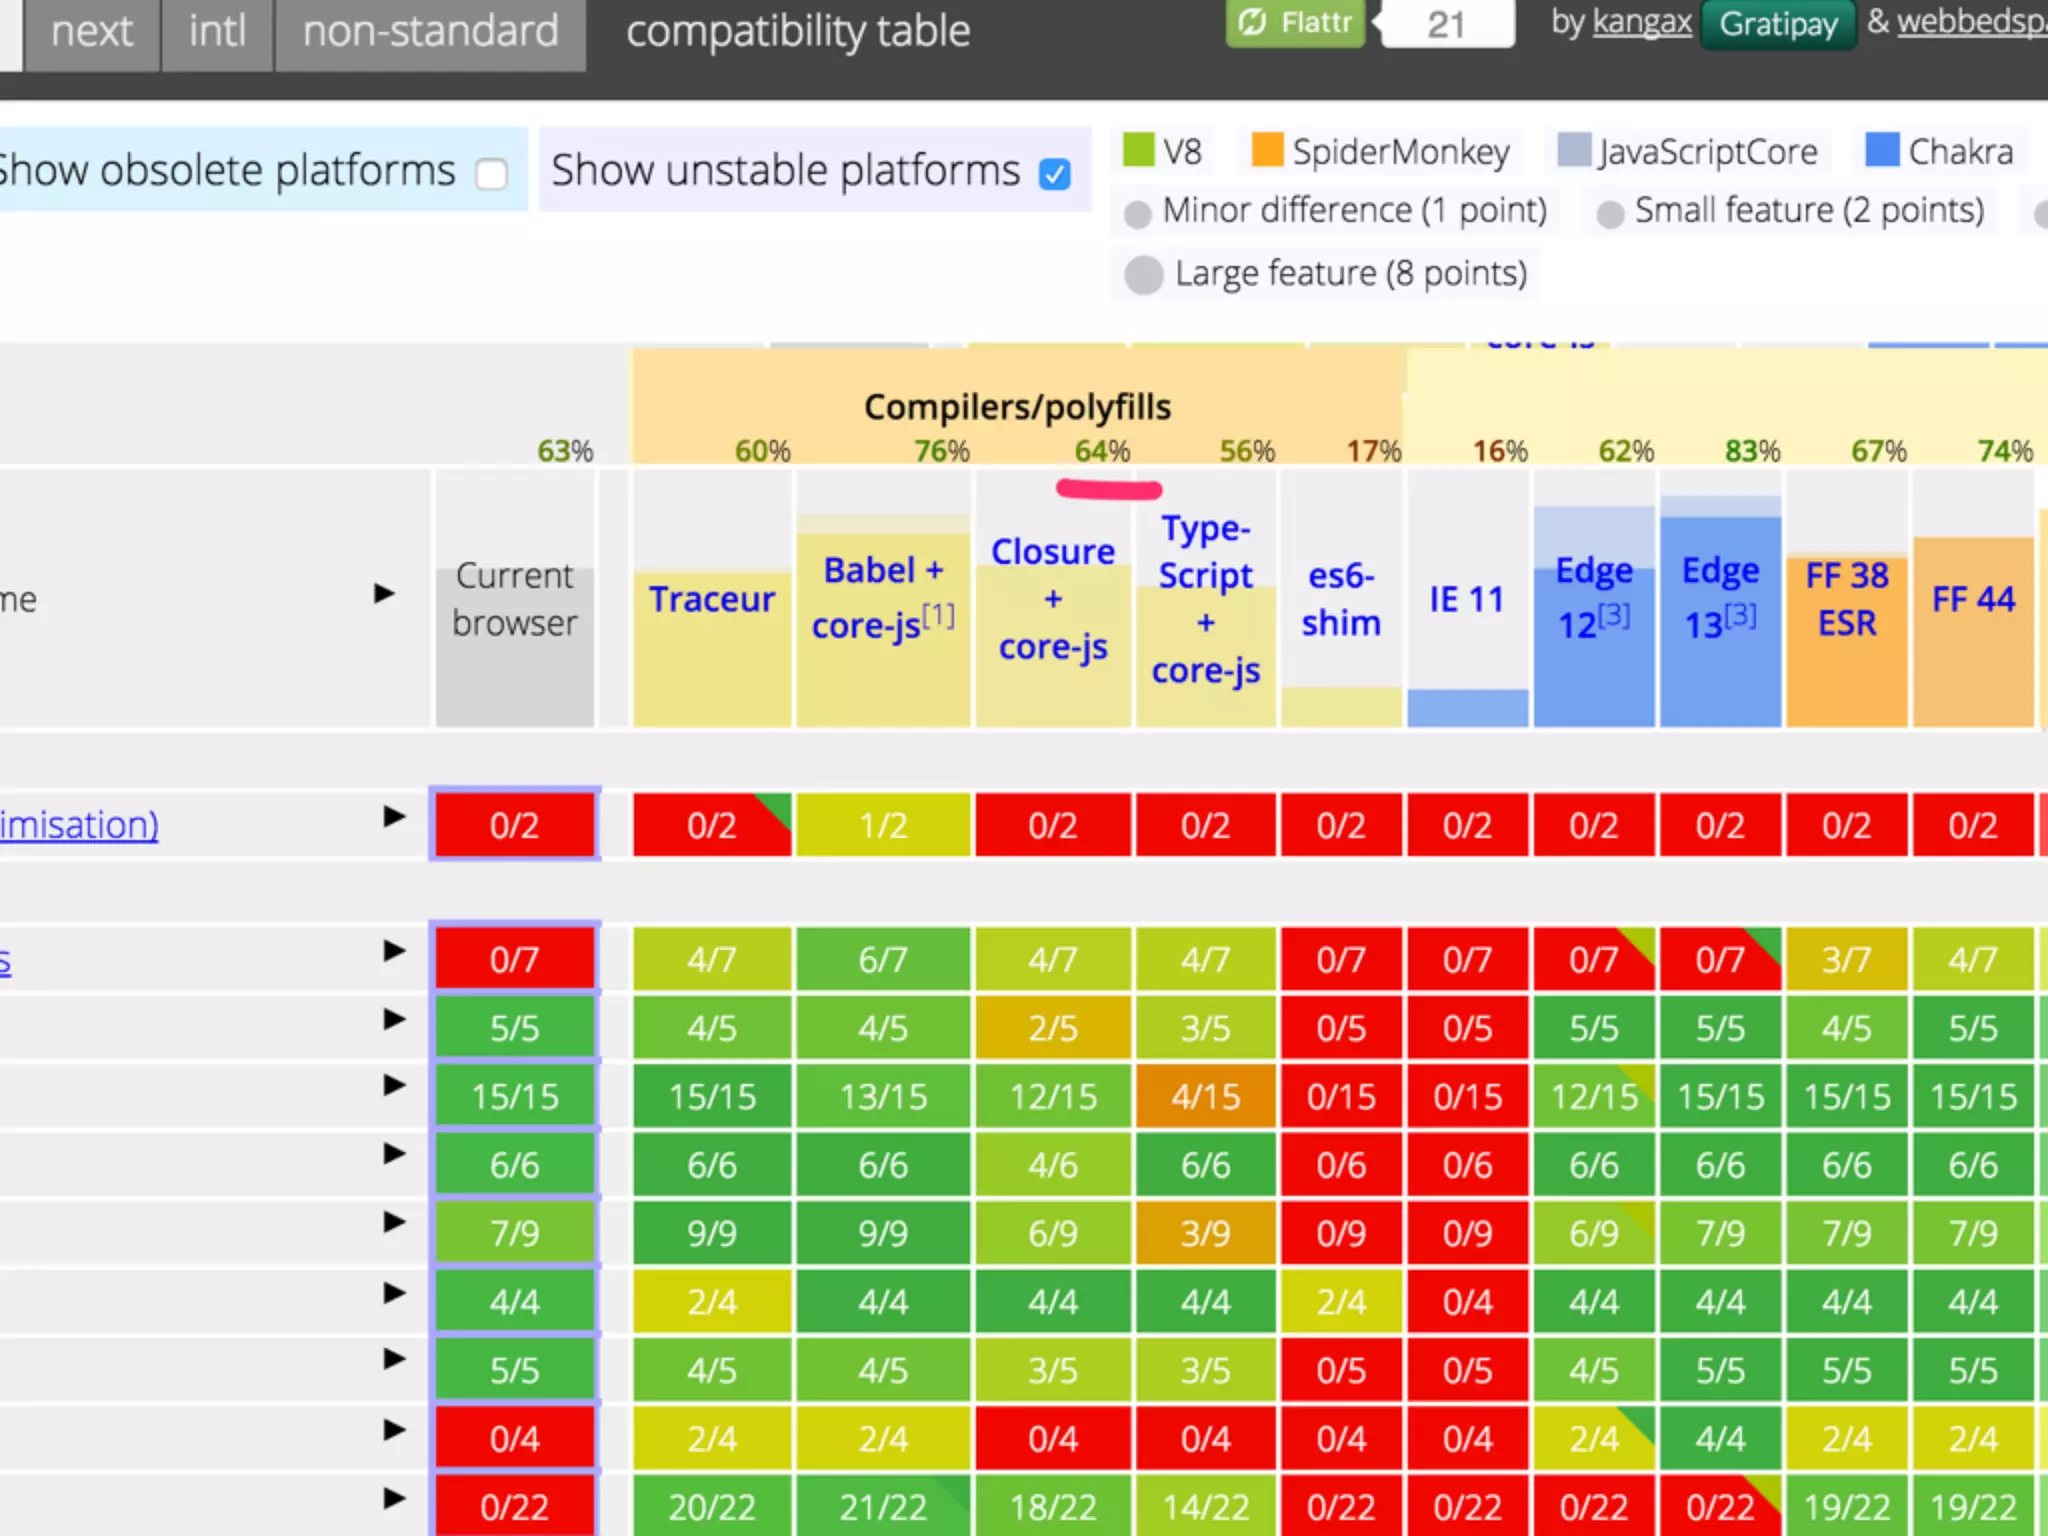Click the V8 green legend square
The height and width of the screenshot is (1536, 2048).
pyautogui.click(x=1138, y=150)
